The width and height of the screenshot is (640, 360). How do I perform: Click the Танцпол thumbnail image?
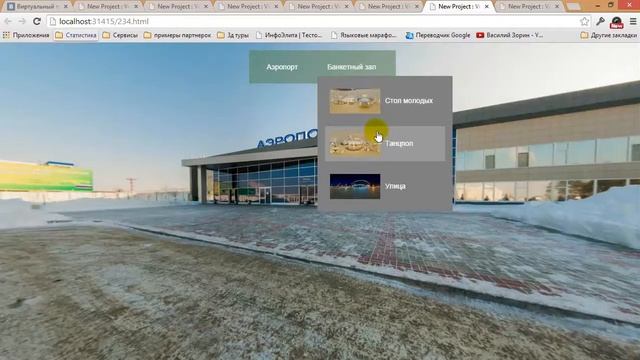(355, 143)
